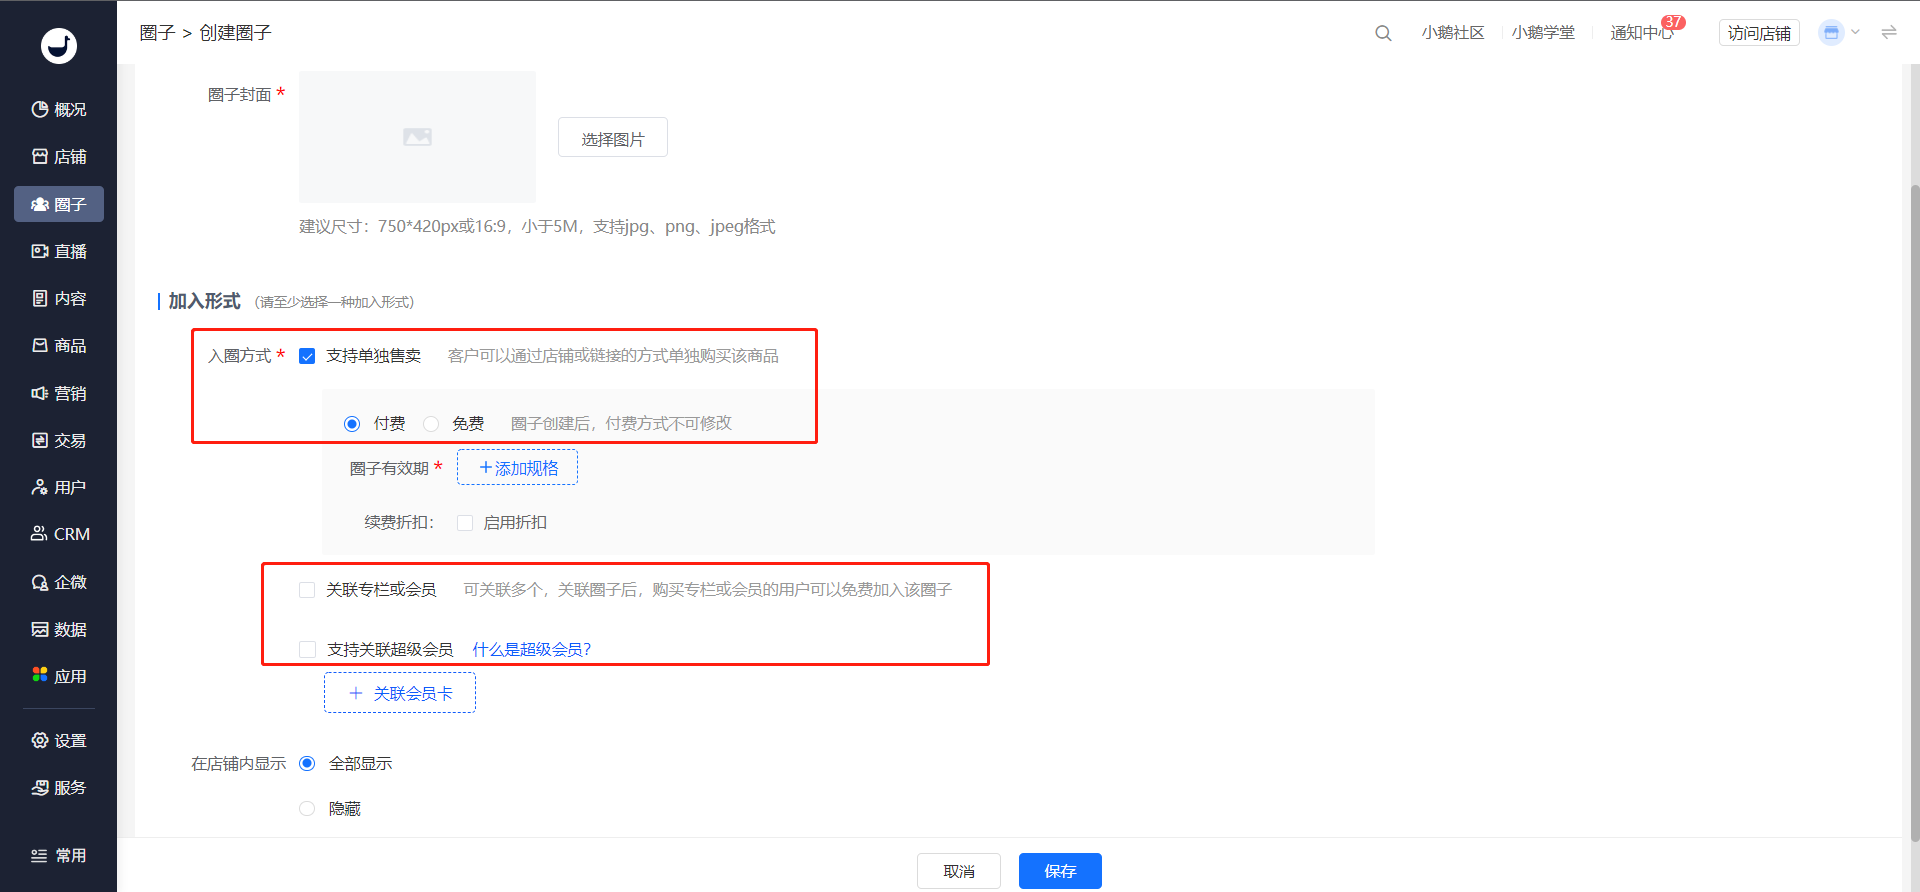Go to 直播 live section
Screen dimensions: 1920x892
tap(59, 251)
